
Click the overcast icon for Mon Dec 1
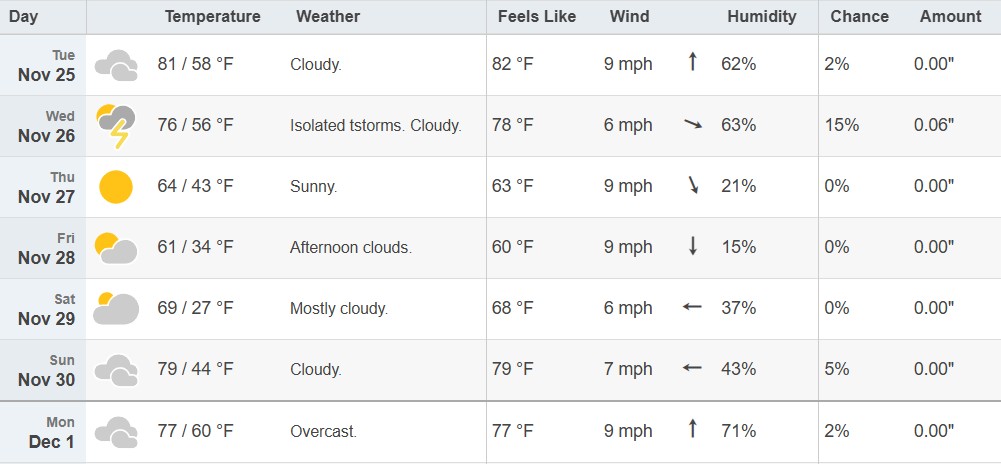116,432
